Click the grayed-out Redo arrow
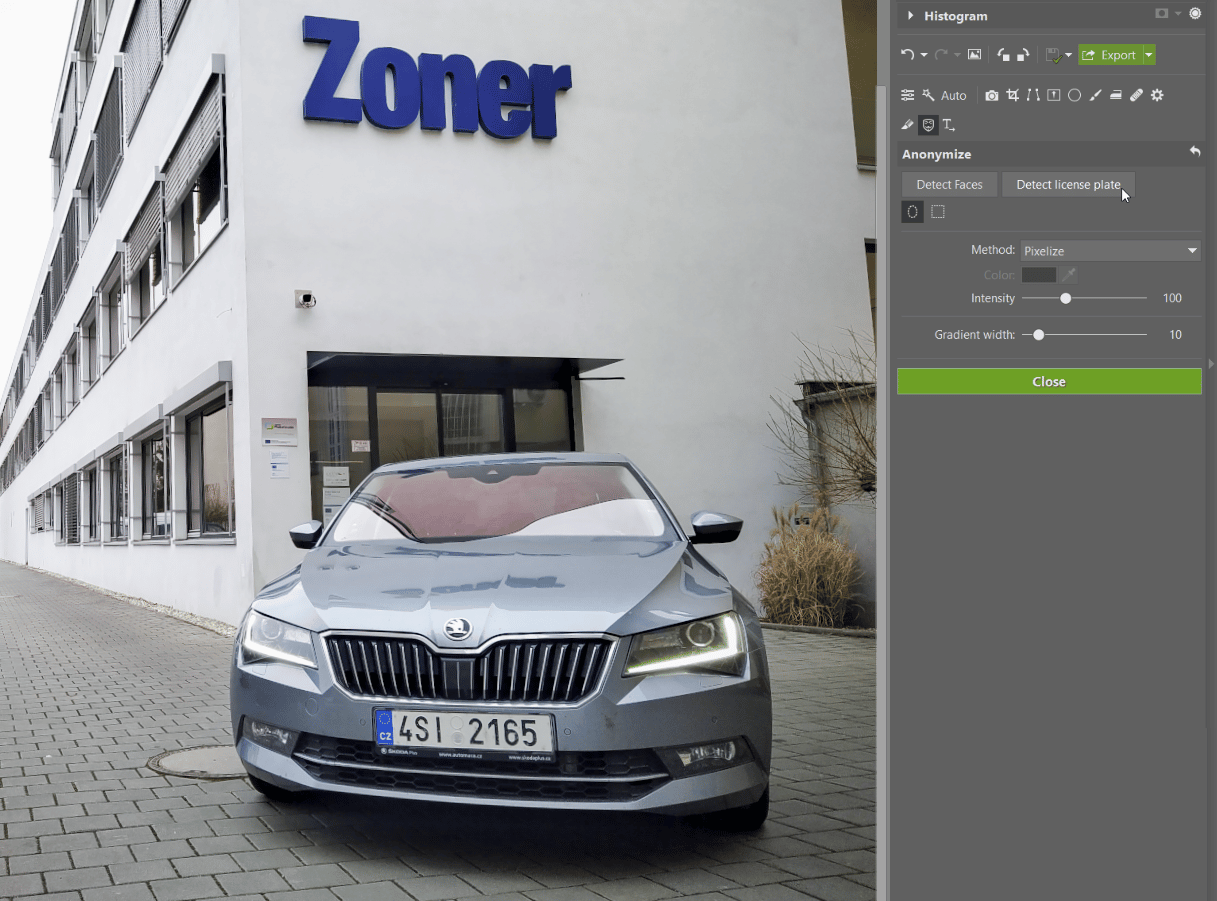This screenshot has width=1217, height=901. click(x=941, y=55)
